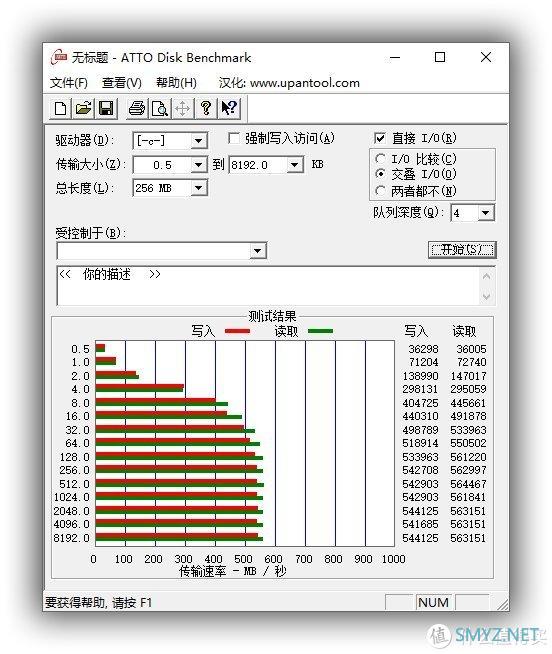
Task: Click the read value 564467
Action: 468,484
